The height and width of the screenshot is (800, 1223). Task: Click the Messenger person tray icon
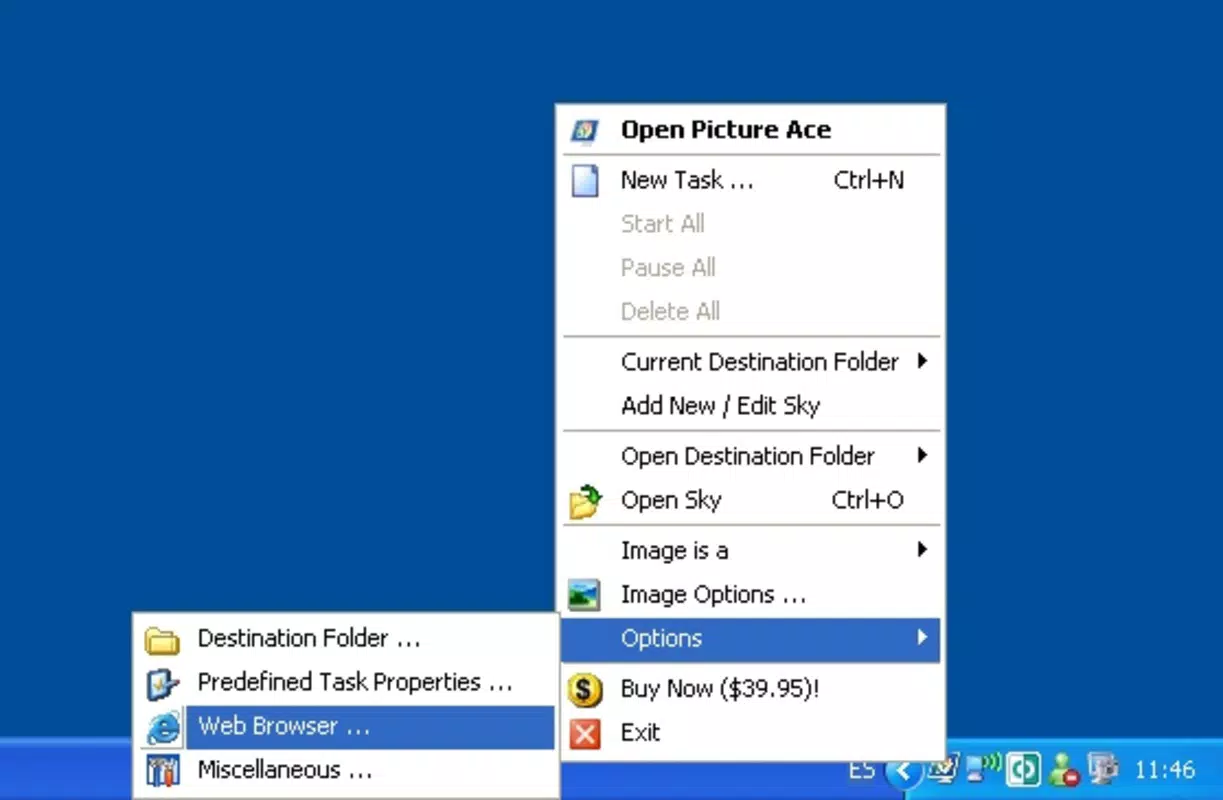[x=1063, y=770]
